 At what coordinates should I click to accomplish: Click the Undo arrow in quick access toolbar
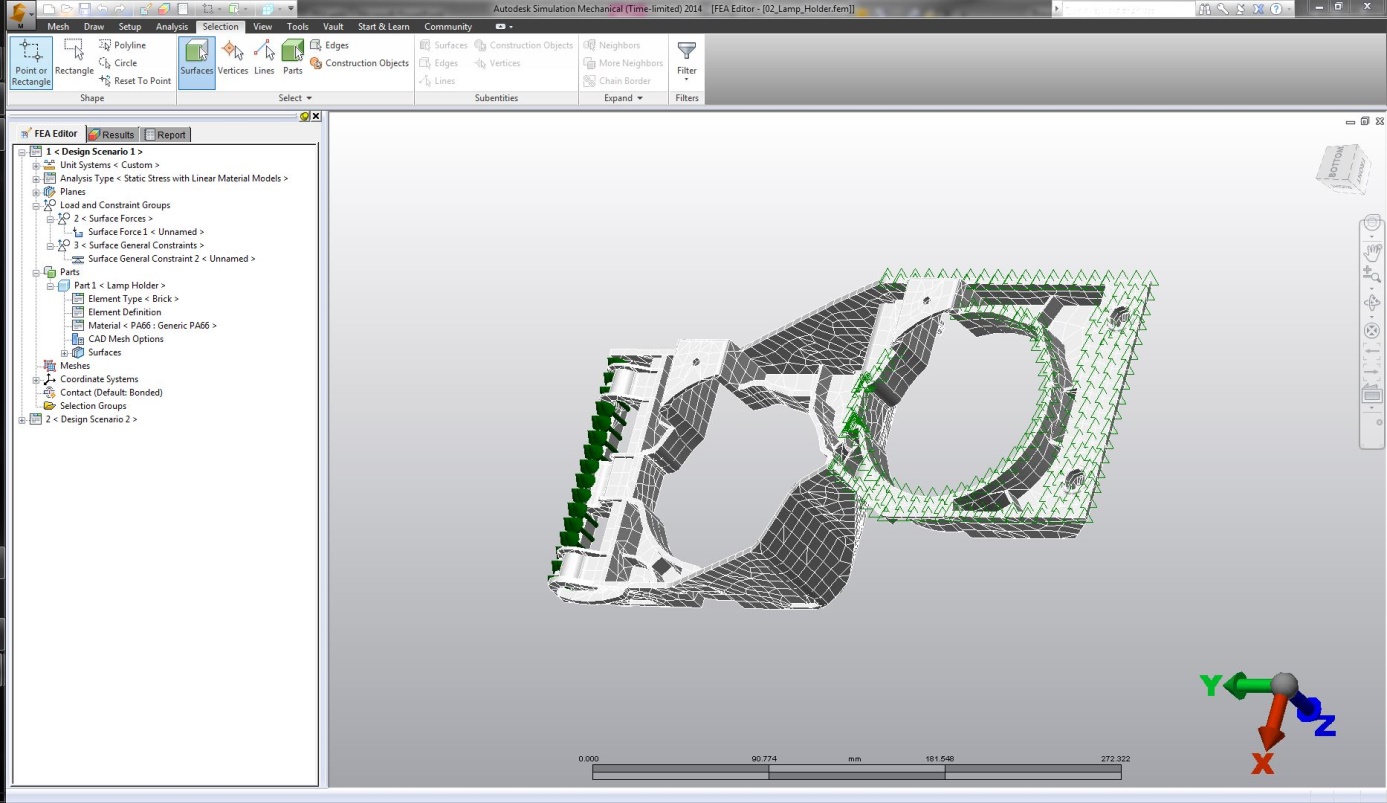[102, 9]
